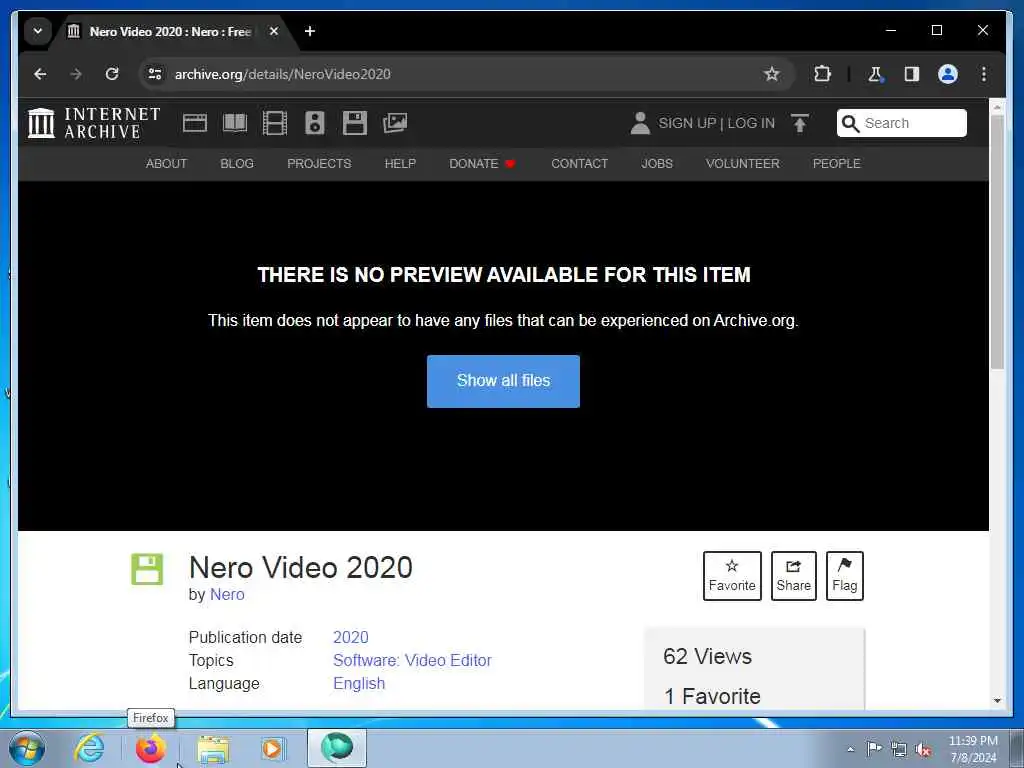This screenshot has height=768, width=1024.
Task: Click the network tray icon
Action: tap(899, 749)
